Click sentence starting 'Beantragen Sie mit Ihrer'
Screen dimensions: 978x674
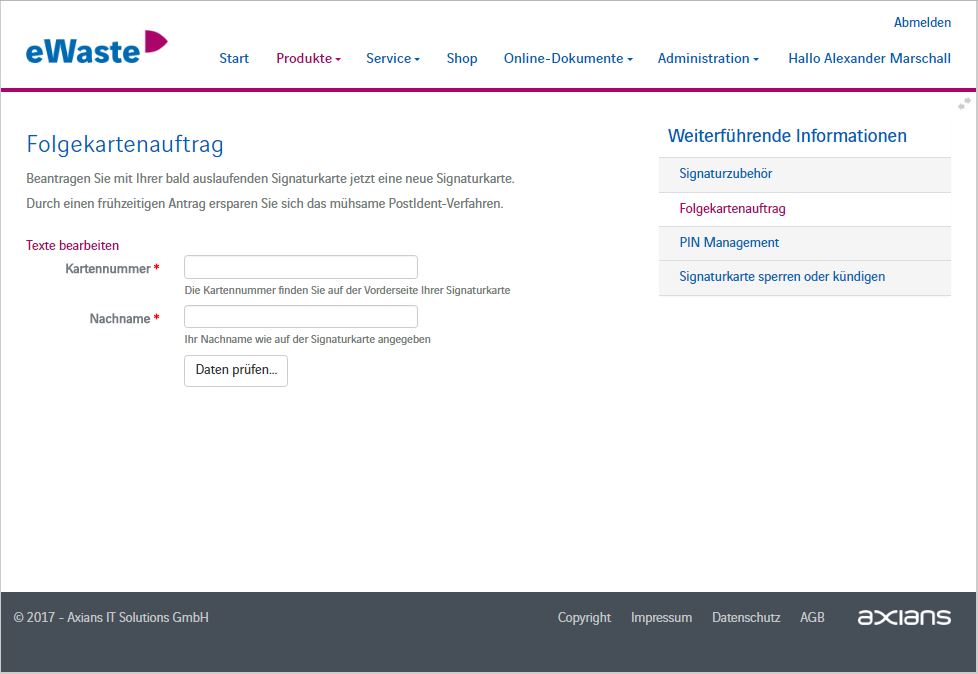click(x=270, y=179)
